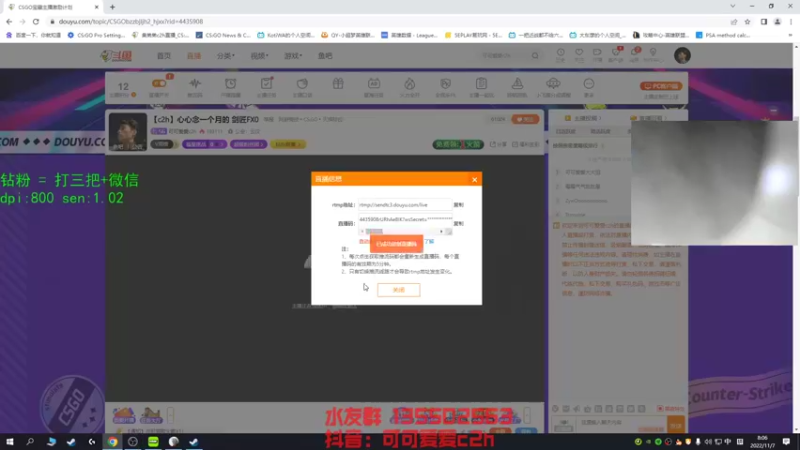This screenshot has height=450, width=800.
Task: Bookmark page with star icon in address bar
Action: [x=747, y=21]
